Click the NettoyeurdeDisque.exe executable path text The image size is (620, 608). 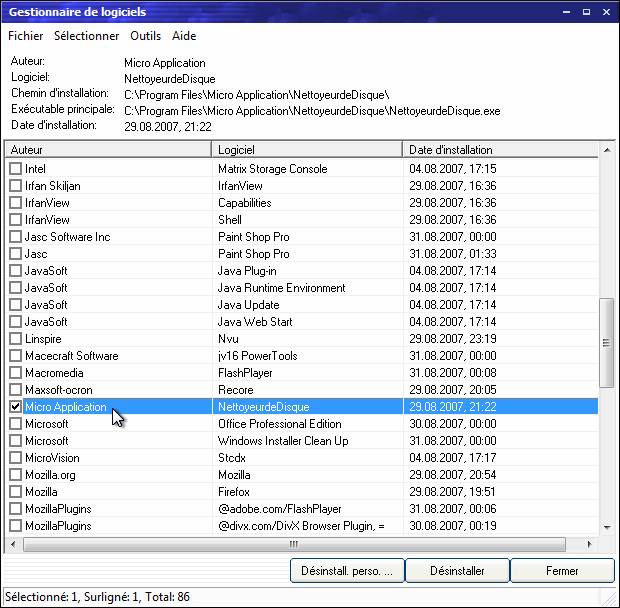[312, 111]
